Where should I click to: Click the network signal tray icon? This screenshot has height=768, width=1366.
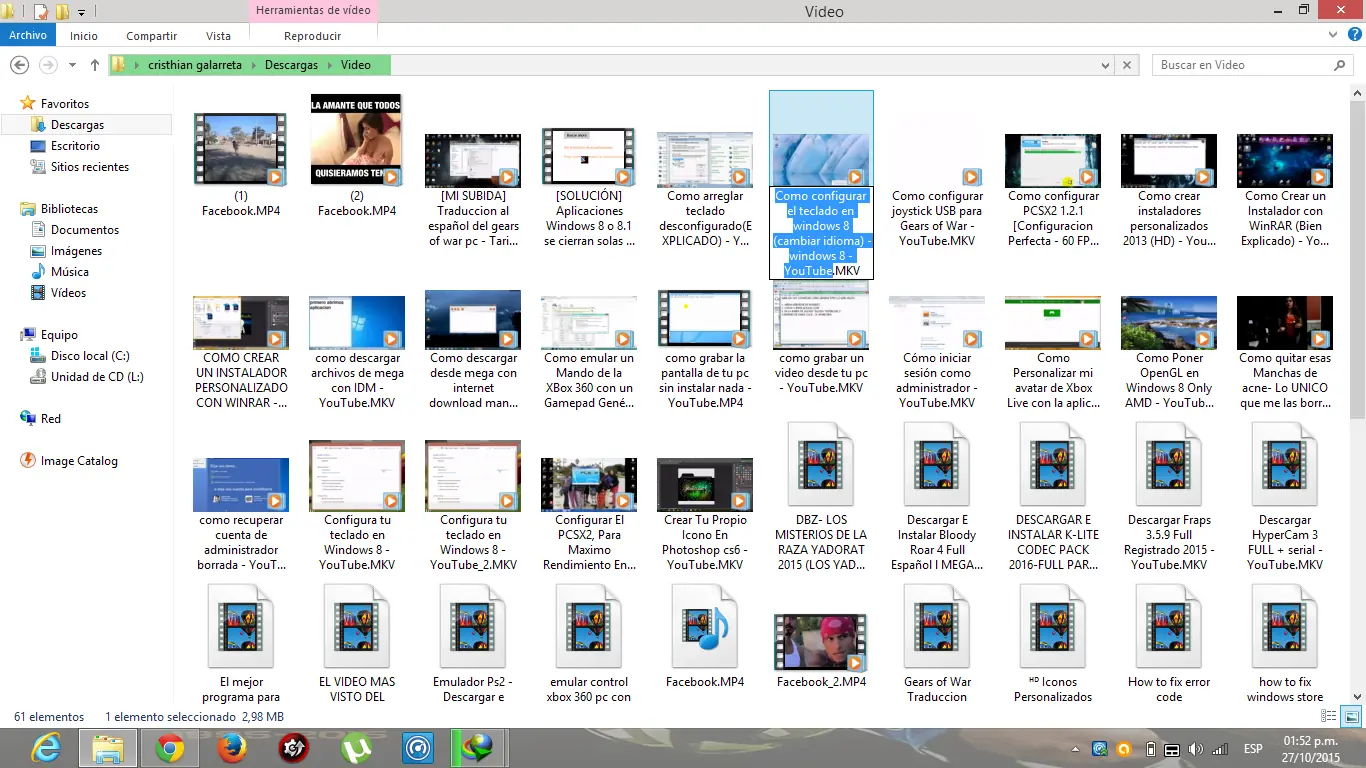(1219, 749)
